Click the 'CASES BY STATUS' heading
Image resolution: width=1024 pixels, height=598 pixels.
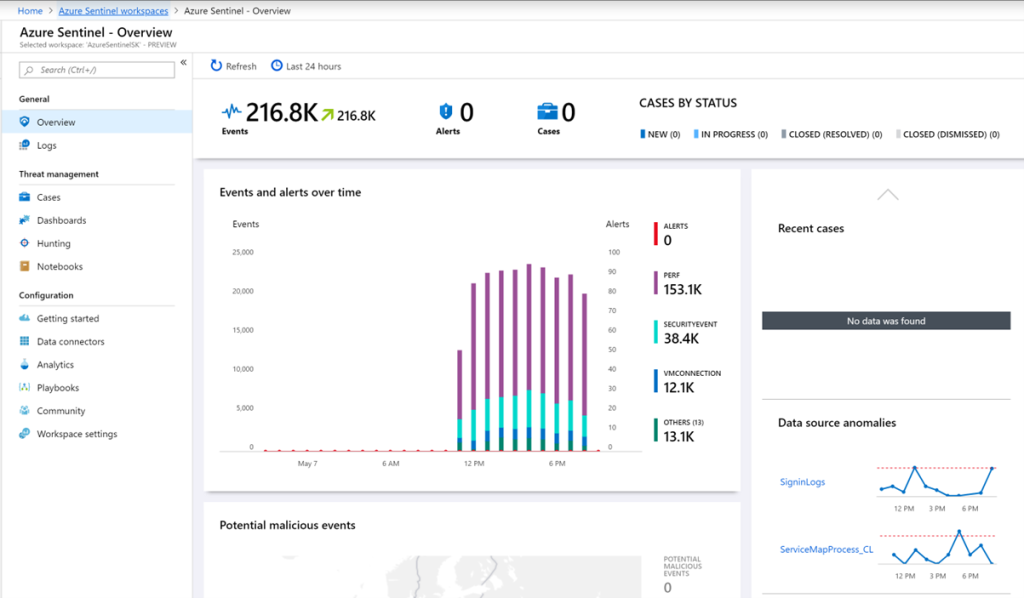pos(688,102)
